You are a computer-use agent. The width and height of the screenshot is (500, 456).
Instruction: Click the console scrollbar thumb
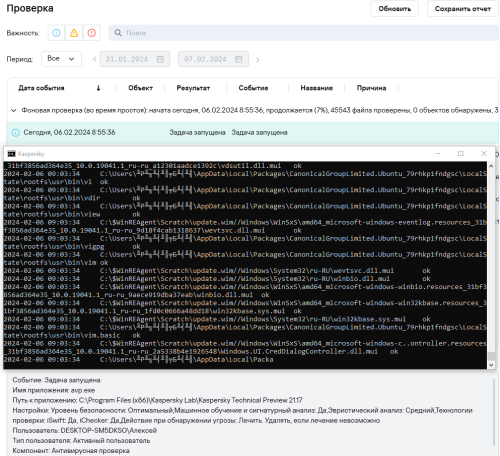(x=491, y=356)
